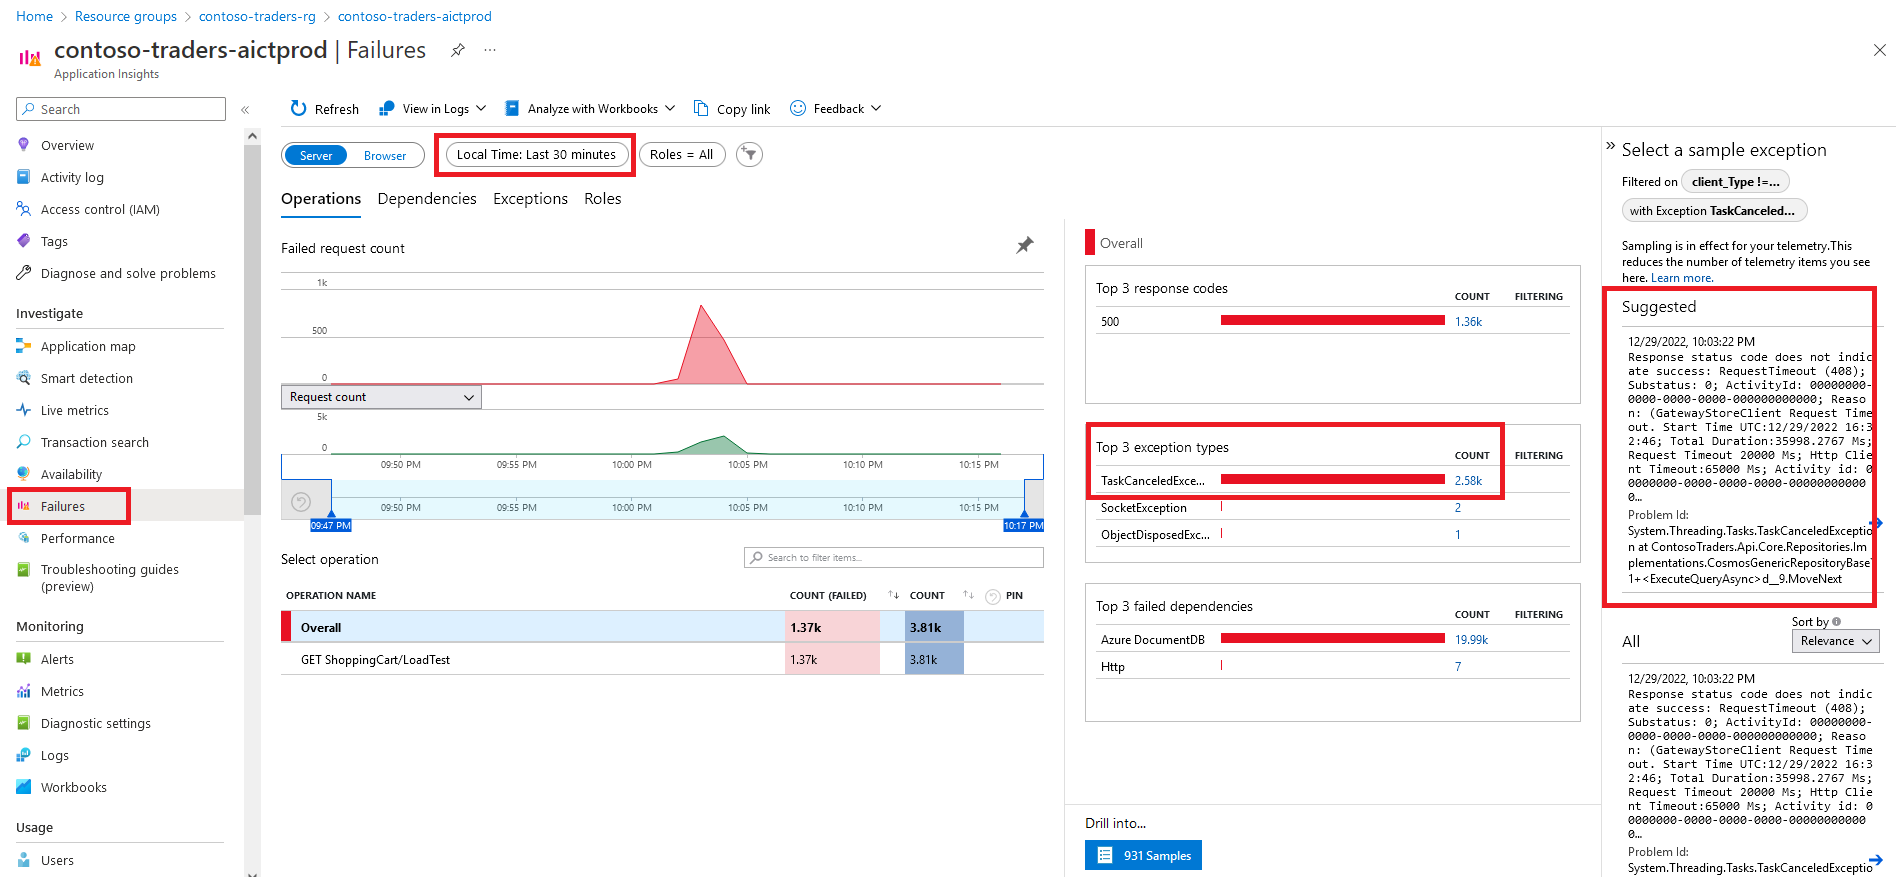This screenshot has width=1899, height=877.
Task: Click the 931 Samples button
Action: (1143, 855)
